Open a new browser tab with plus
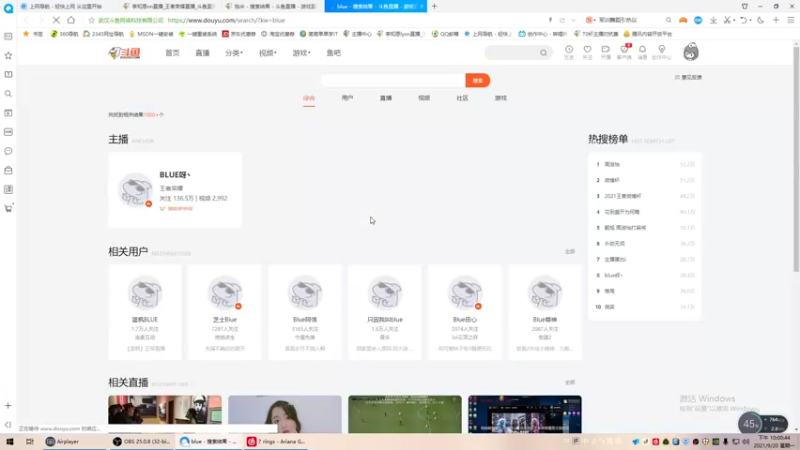The height and width of the screenshot is (450, 800). click(x=434, y=6)
